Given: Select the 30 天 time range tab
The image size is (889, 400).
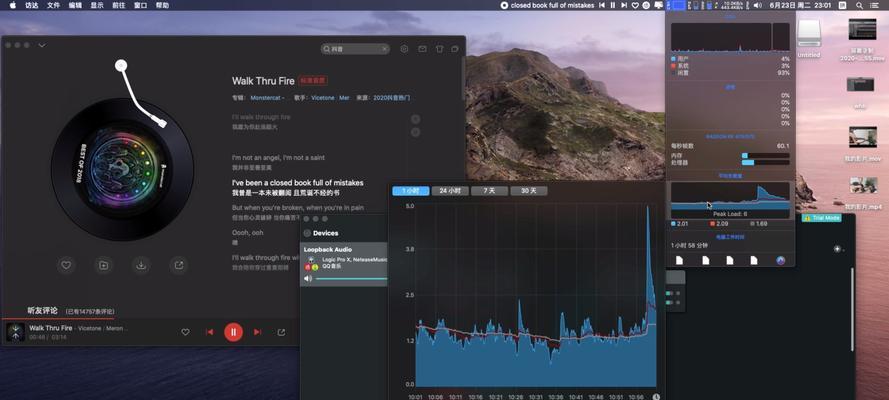Looking at the screenshot, I should point(529,191).
